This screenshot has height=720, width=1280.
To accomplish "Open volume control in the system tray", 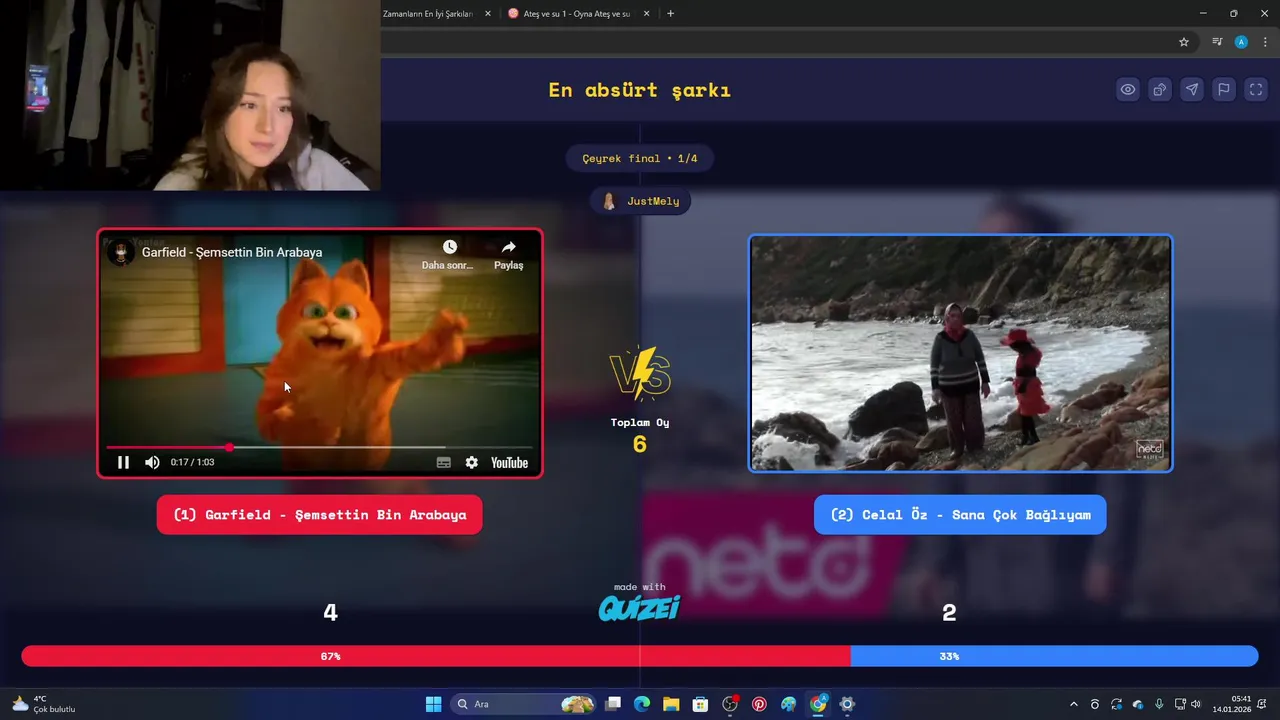I will 1196,704.
